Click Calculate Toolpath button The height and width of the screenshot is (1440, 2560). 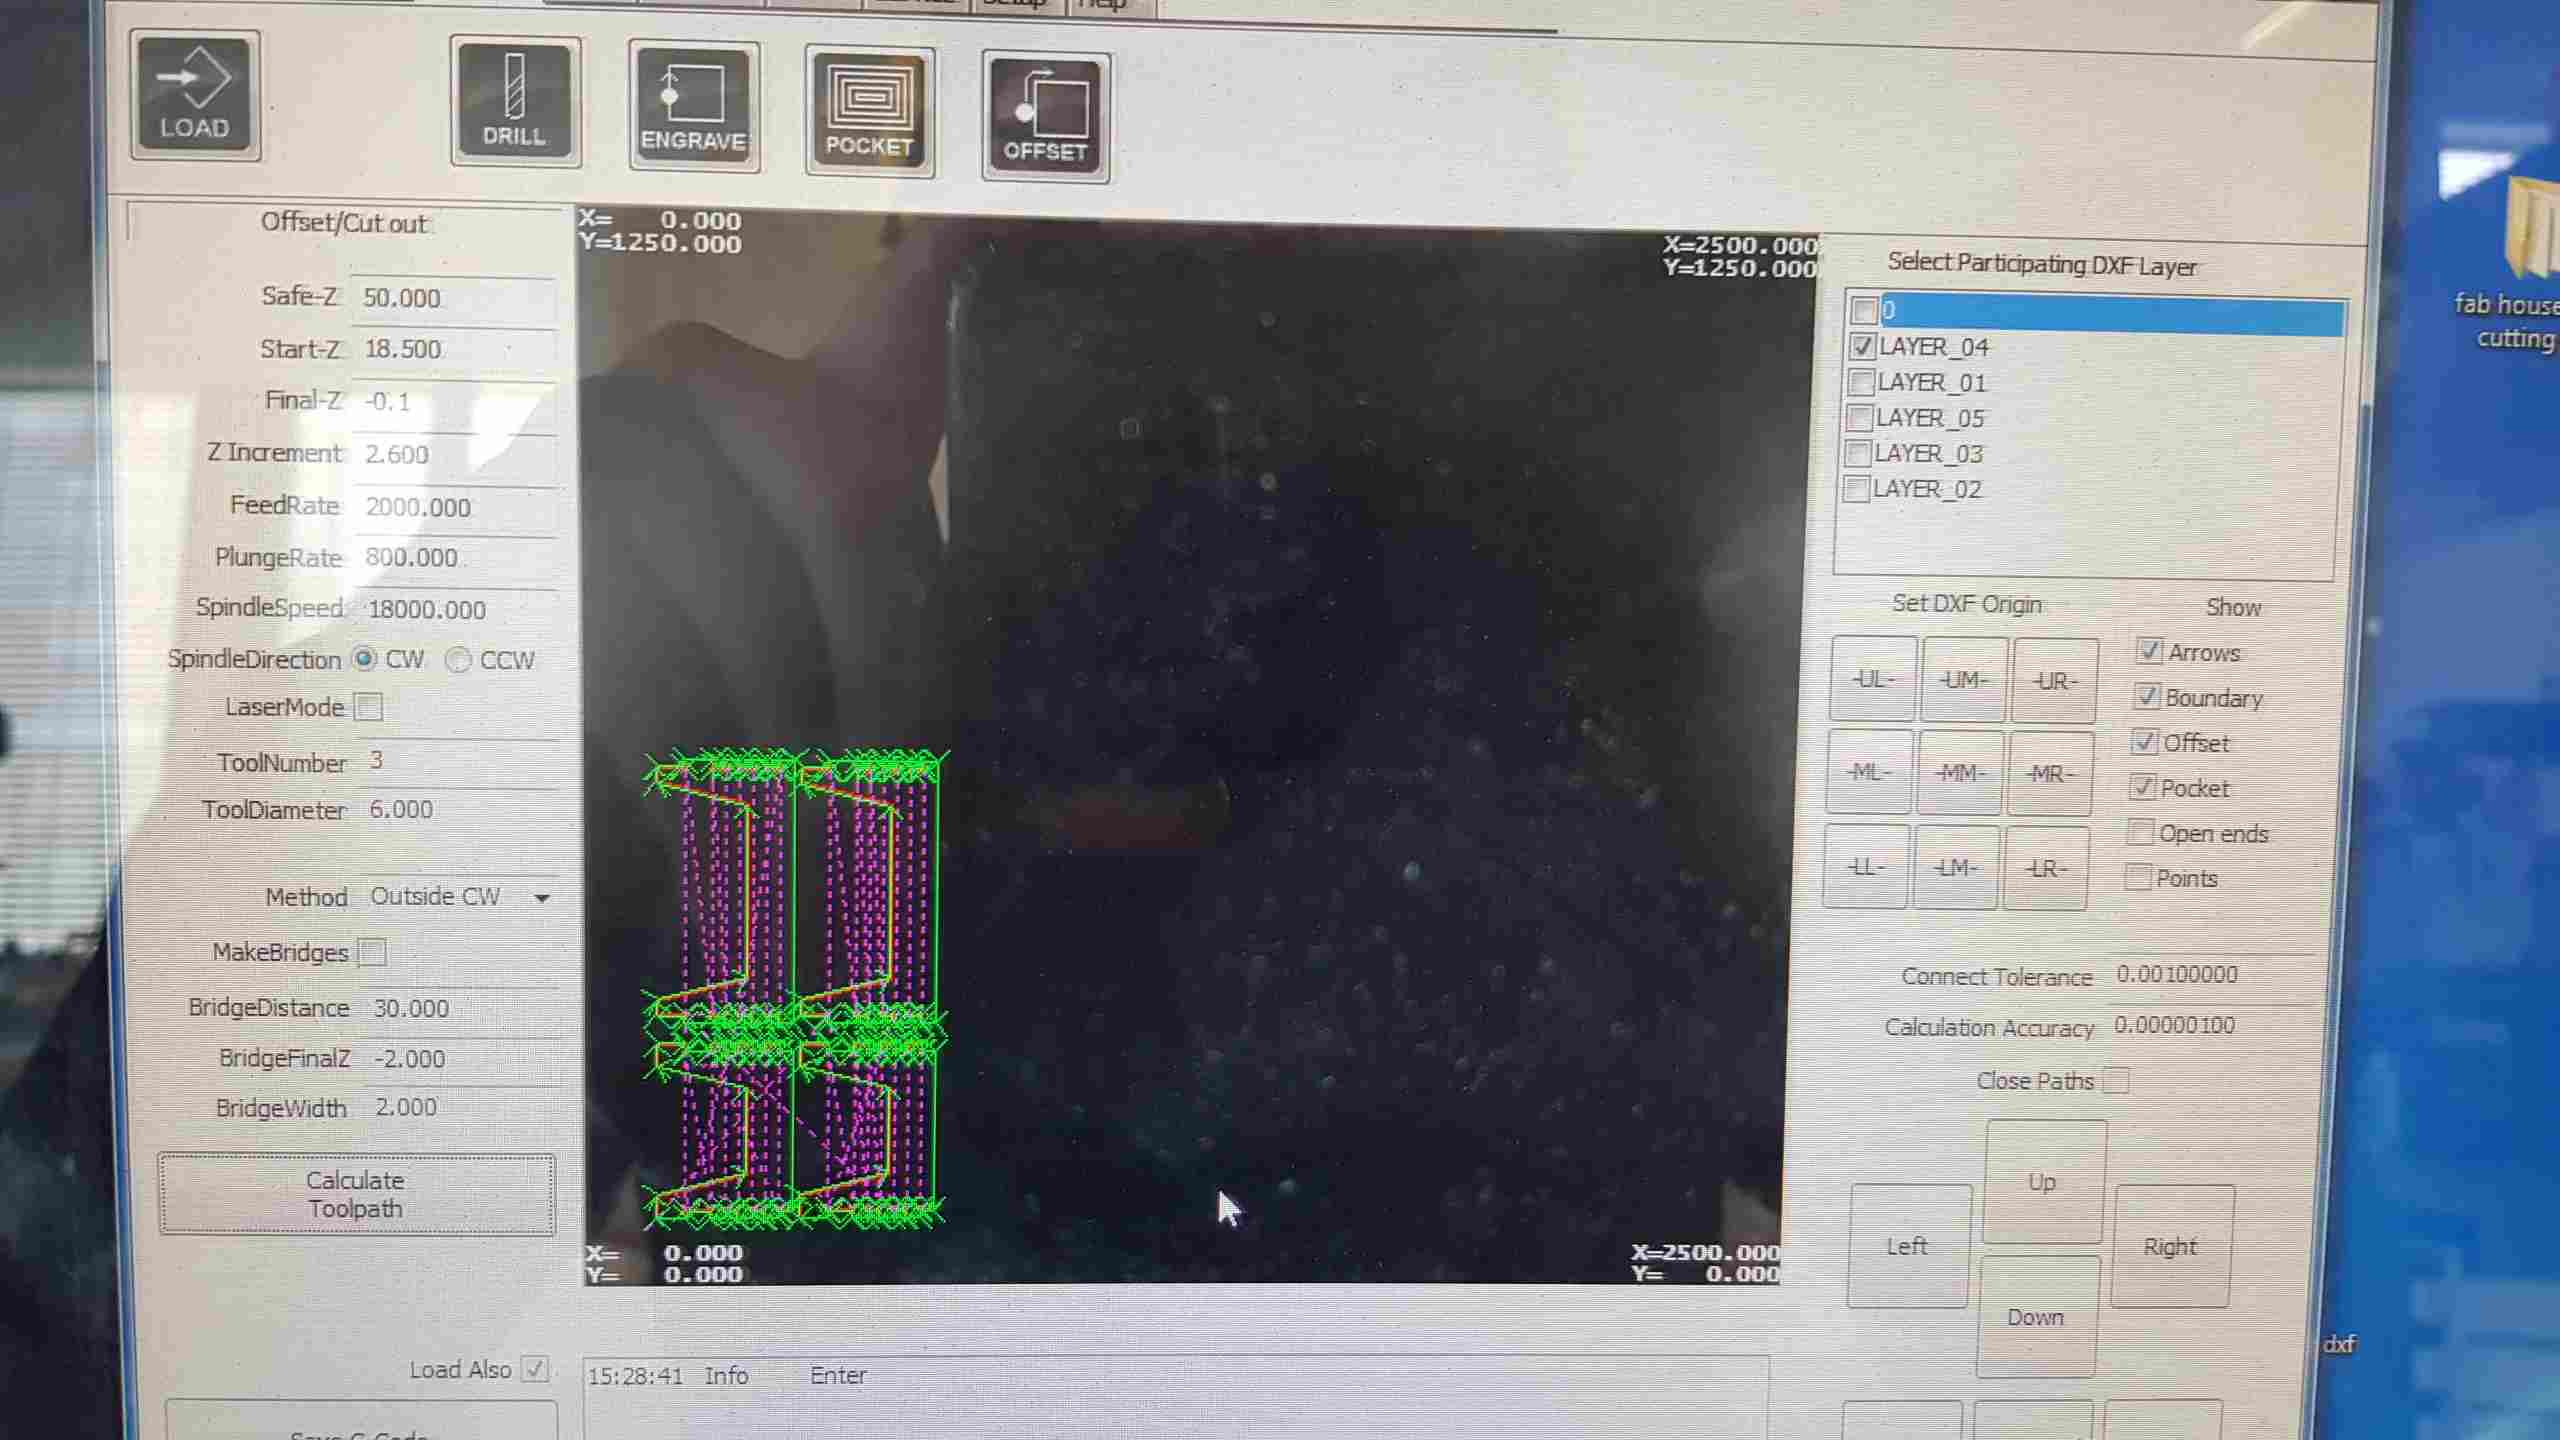click(x=356, y=1194)
